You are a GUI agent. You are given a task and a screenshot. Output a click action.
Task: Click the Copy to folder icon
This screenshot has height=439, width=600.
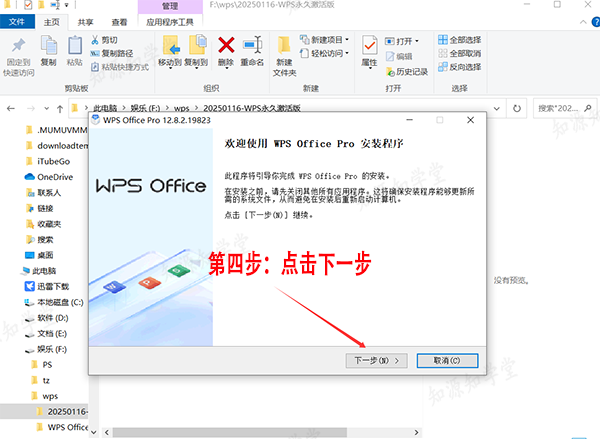coord(197,45)
